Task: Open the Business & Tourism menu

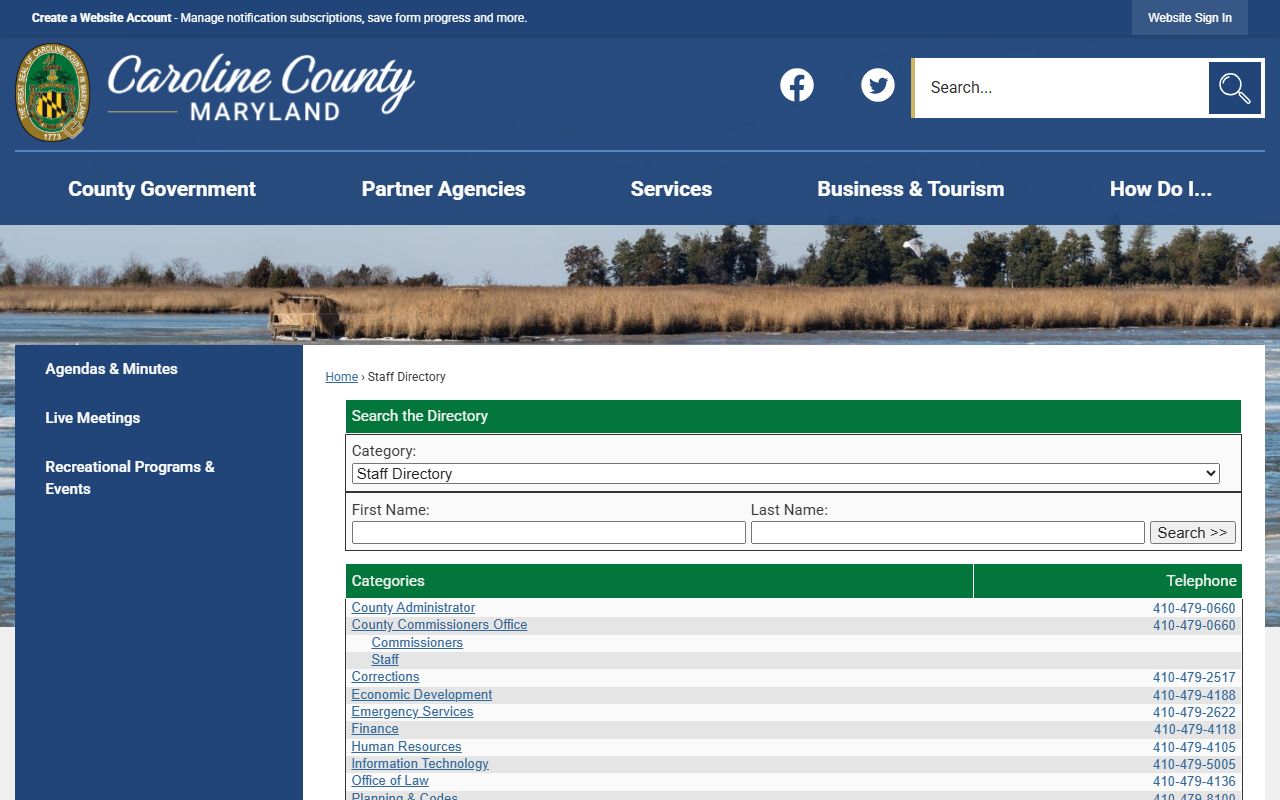Action: 911,189
